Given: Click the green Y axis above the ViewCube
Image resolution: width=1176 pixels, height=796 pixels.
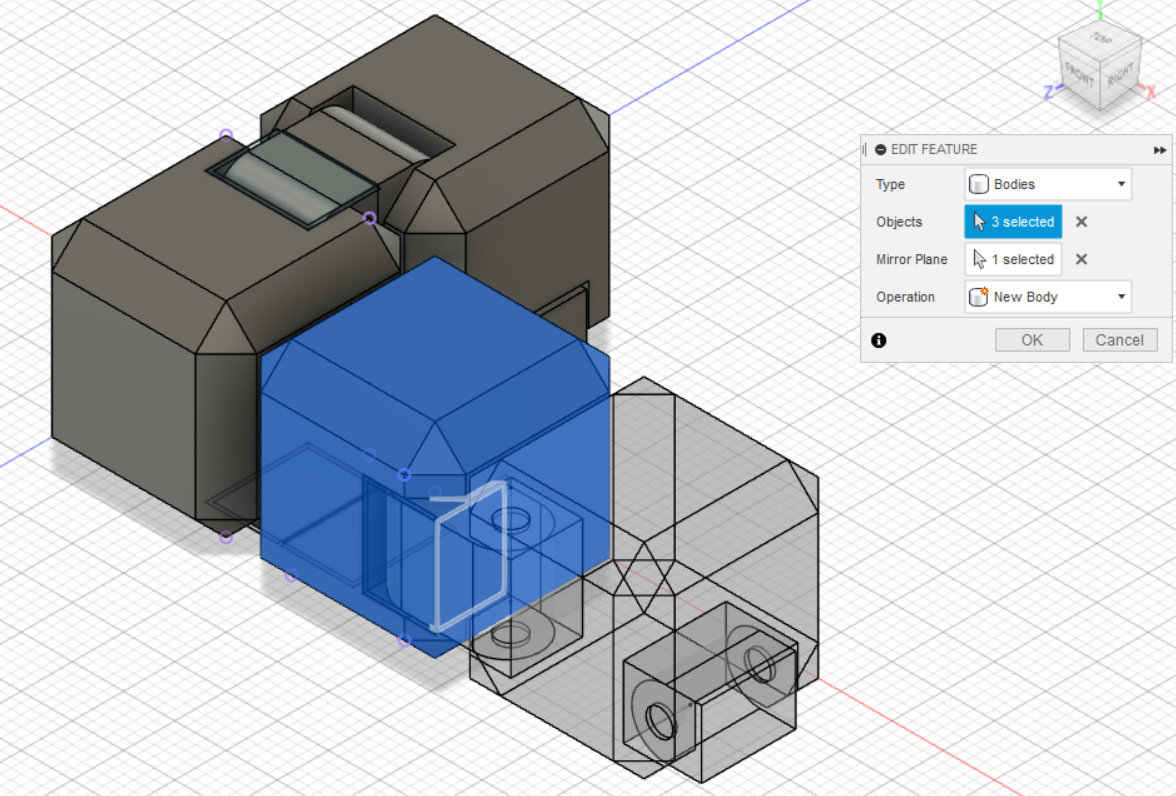Looking at the screenshot, I should [x=1100, y=10].
